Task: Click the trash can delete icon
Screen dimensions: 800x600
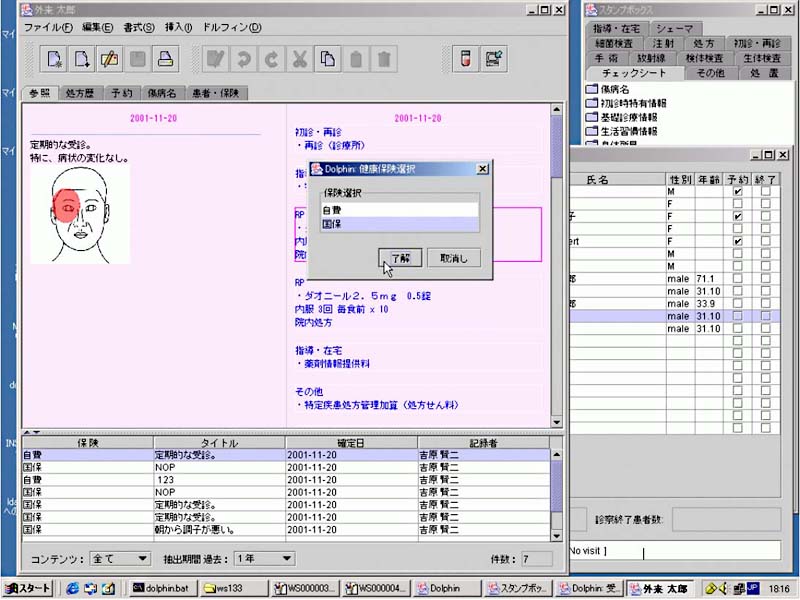Action: (382, 59)
